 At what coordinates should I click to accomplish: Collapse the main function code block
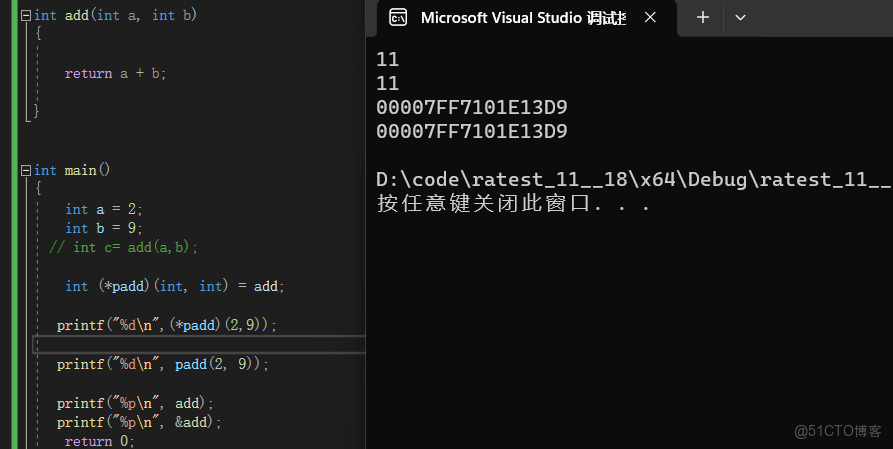pos(26,171)
